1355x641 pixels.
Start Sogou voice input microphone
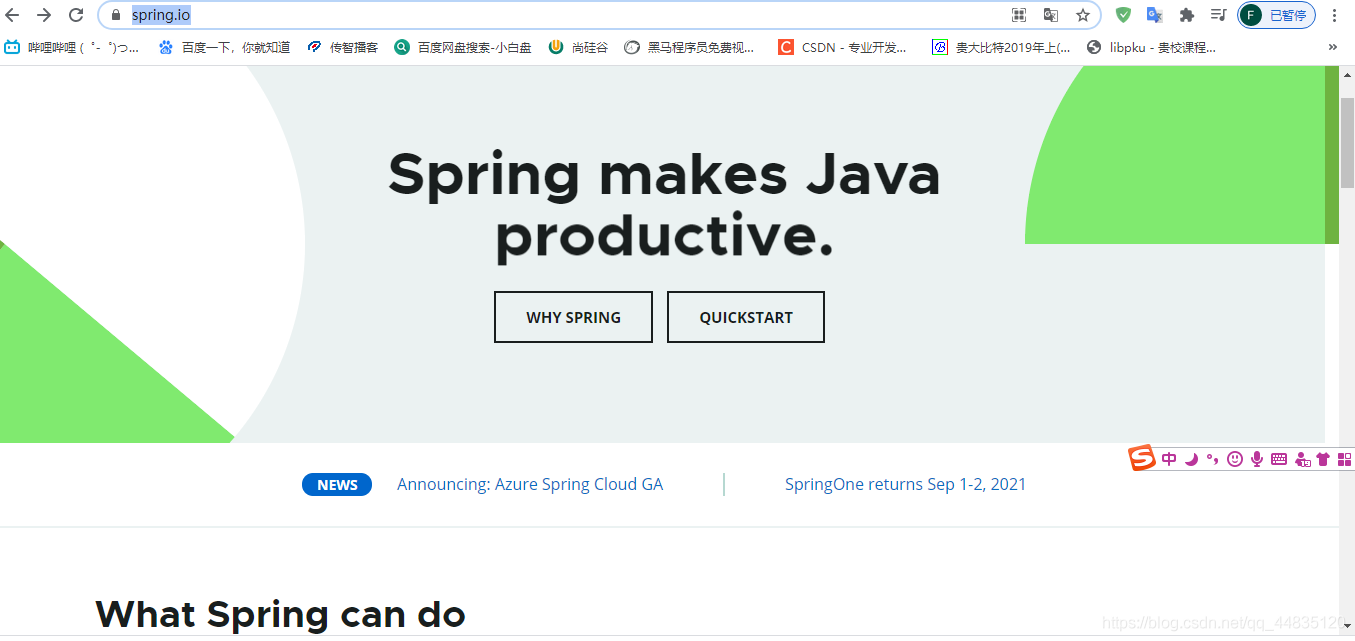coord(1256,459)
